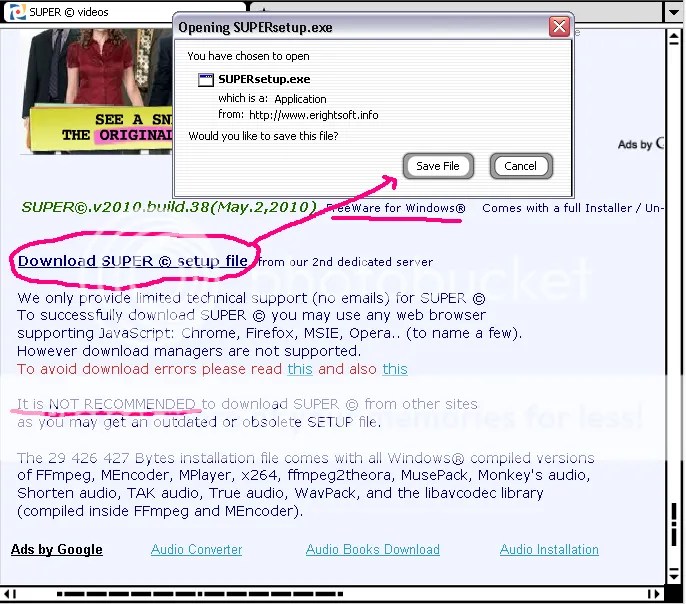
Task: Click the horizontal scrollbar thumb
Action: pyautogui.click(x=200, y=594)
